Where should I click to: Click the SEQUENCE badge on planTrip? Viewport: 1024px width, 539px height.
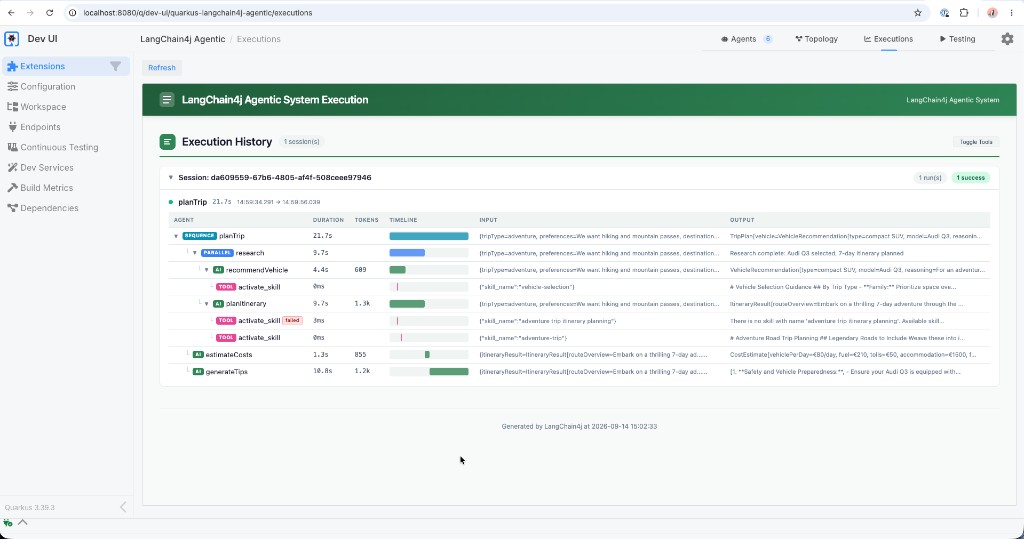[x=199, y=236]
